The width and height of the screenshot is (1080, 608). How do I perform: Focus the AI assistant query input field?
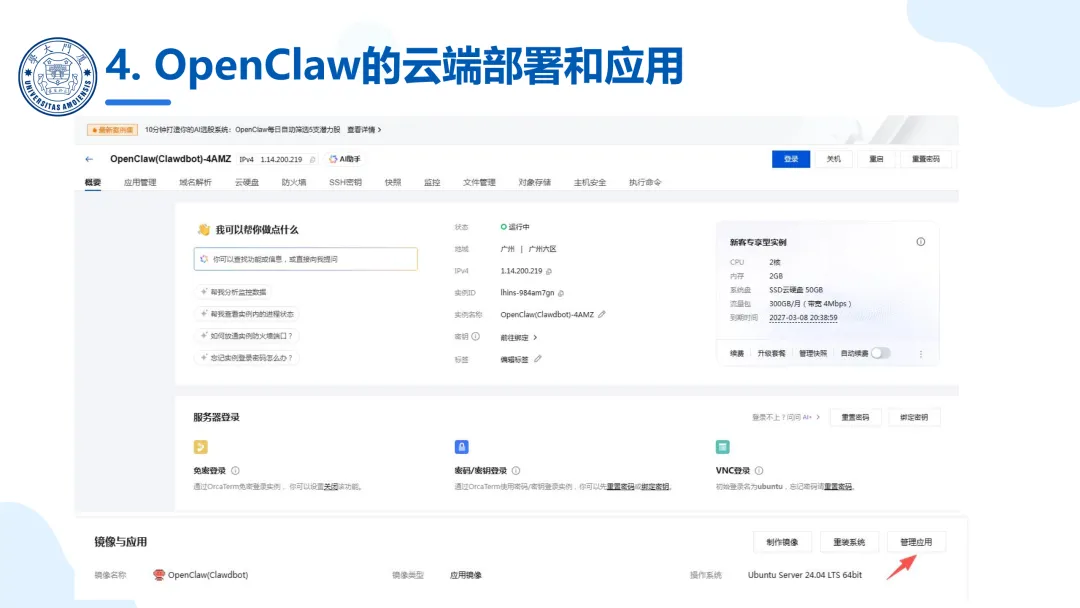coord(306,259)
